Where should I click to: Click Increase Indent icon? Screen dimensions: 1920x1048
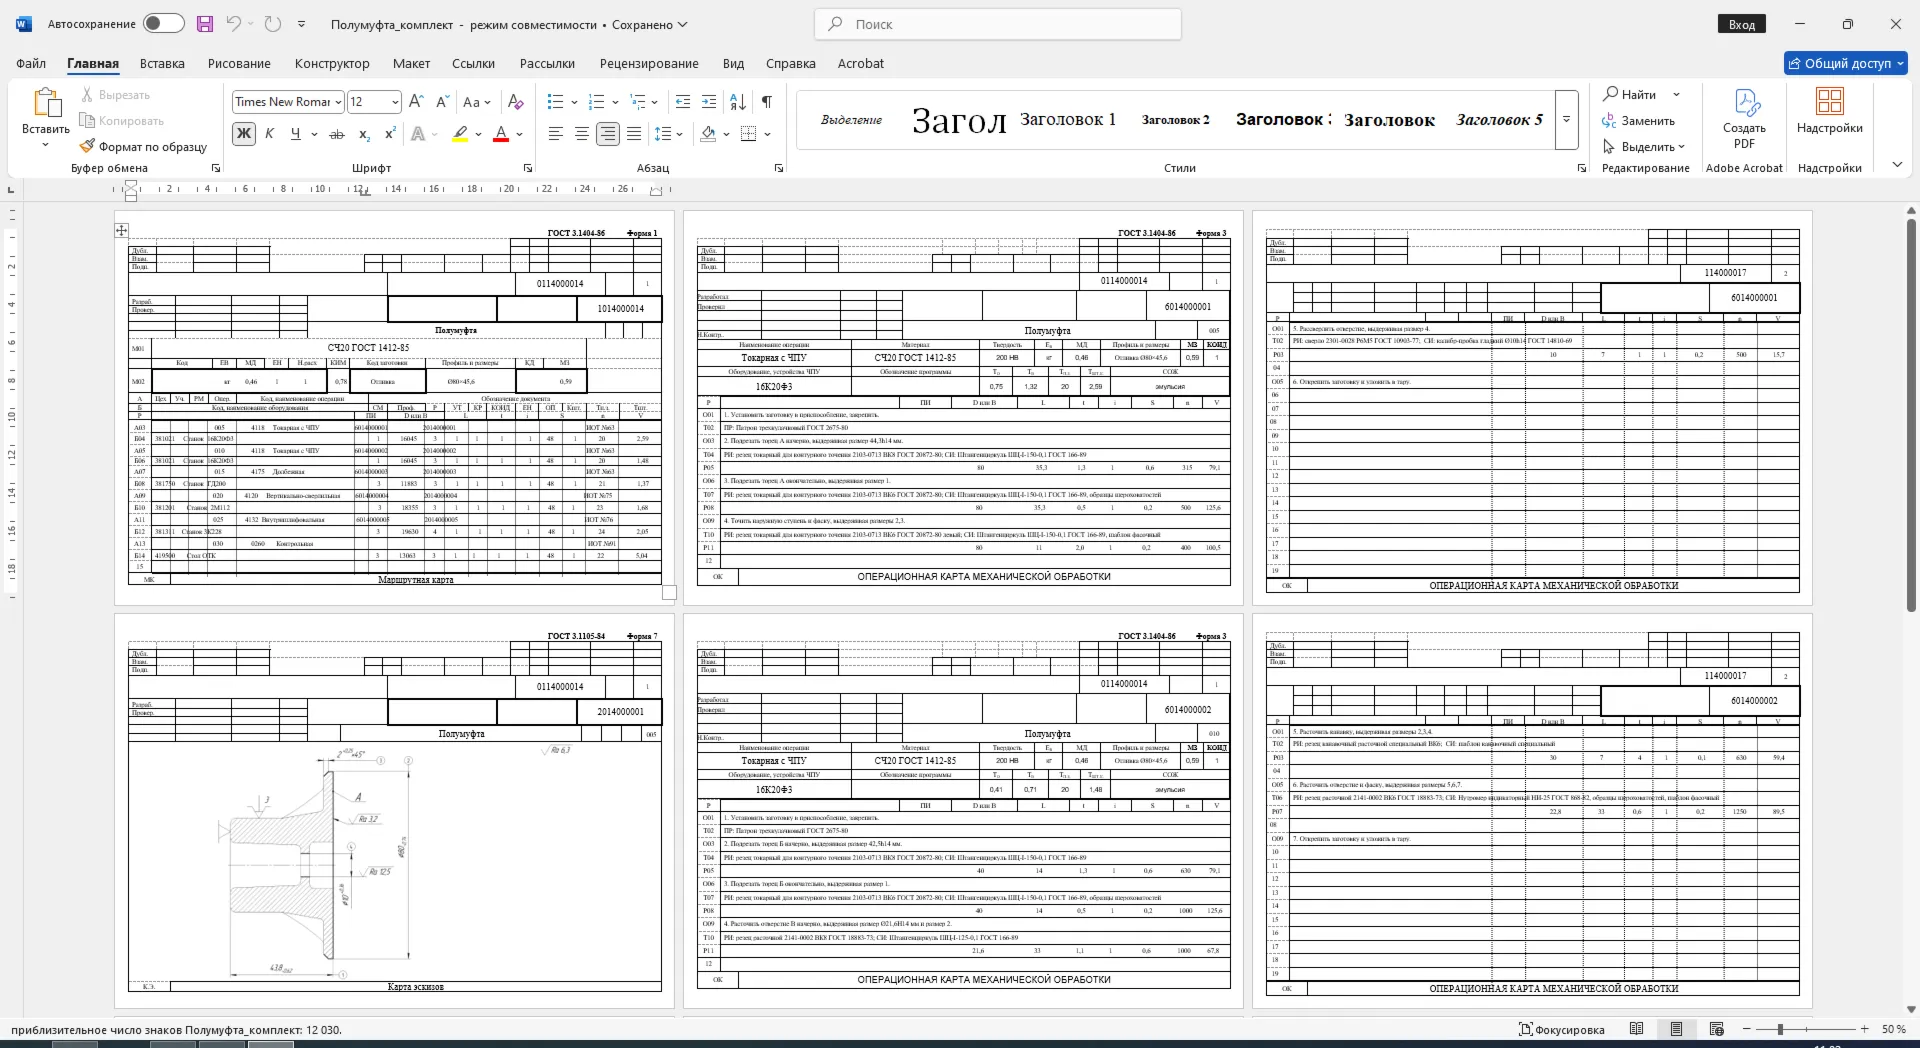(x=709, y=102)
